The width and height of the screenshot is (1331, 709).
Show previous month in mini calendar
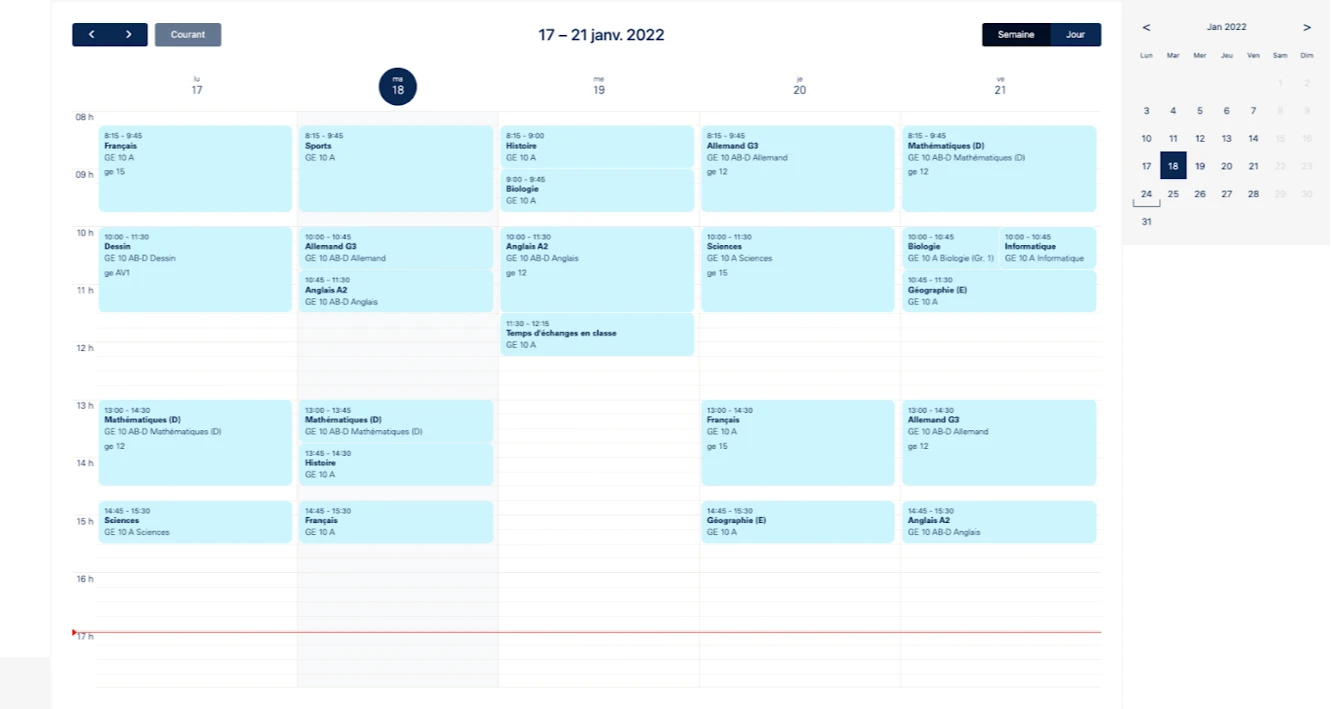[1146, 28]
